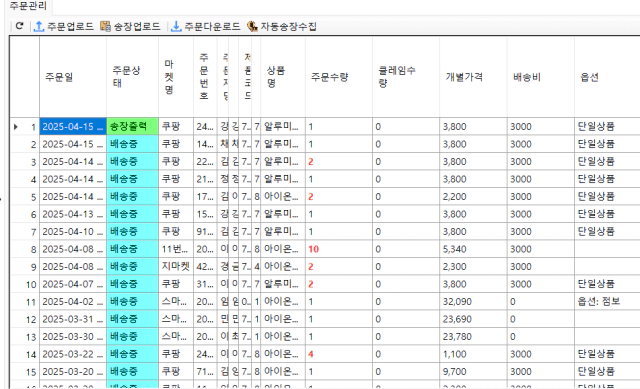The height and width of the screenshot is (389, 640).
Task: Sort by the 주문일 column header
Action: (x=73, y=77)
